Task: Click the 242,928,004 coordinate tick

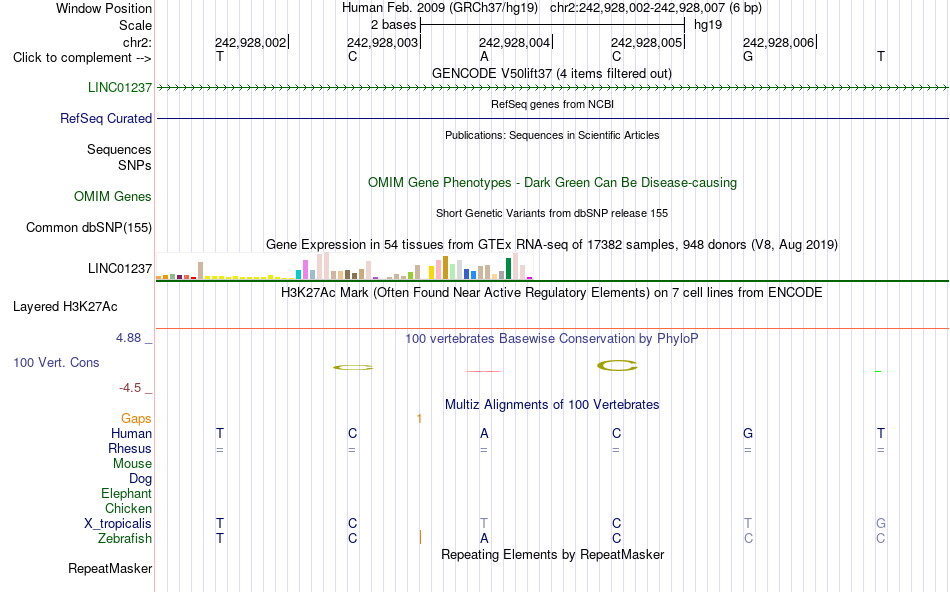Action: 516,42
